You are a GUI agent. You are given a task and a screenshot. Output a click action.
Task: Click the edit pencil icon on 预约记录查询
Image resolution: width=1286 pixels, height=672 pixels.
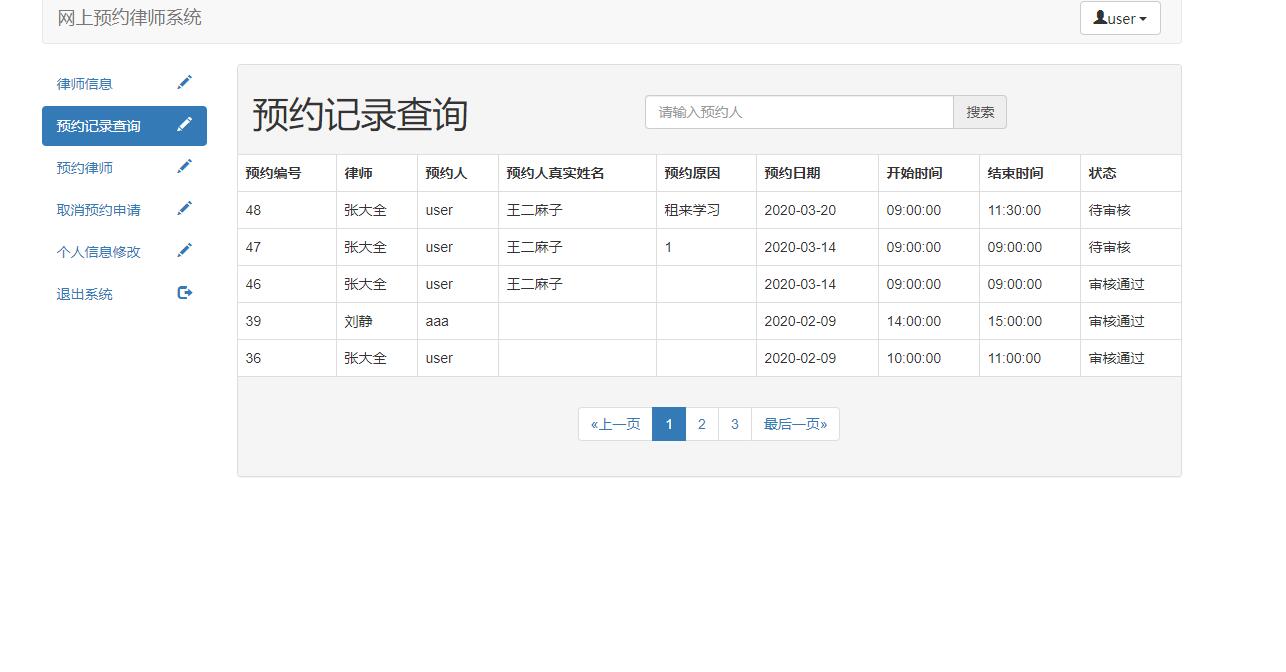click(x=184, y=125)
